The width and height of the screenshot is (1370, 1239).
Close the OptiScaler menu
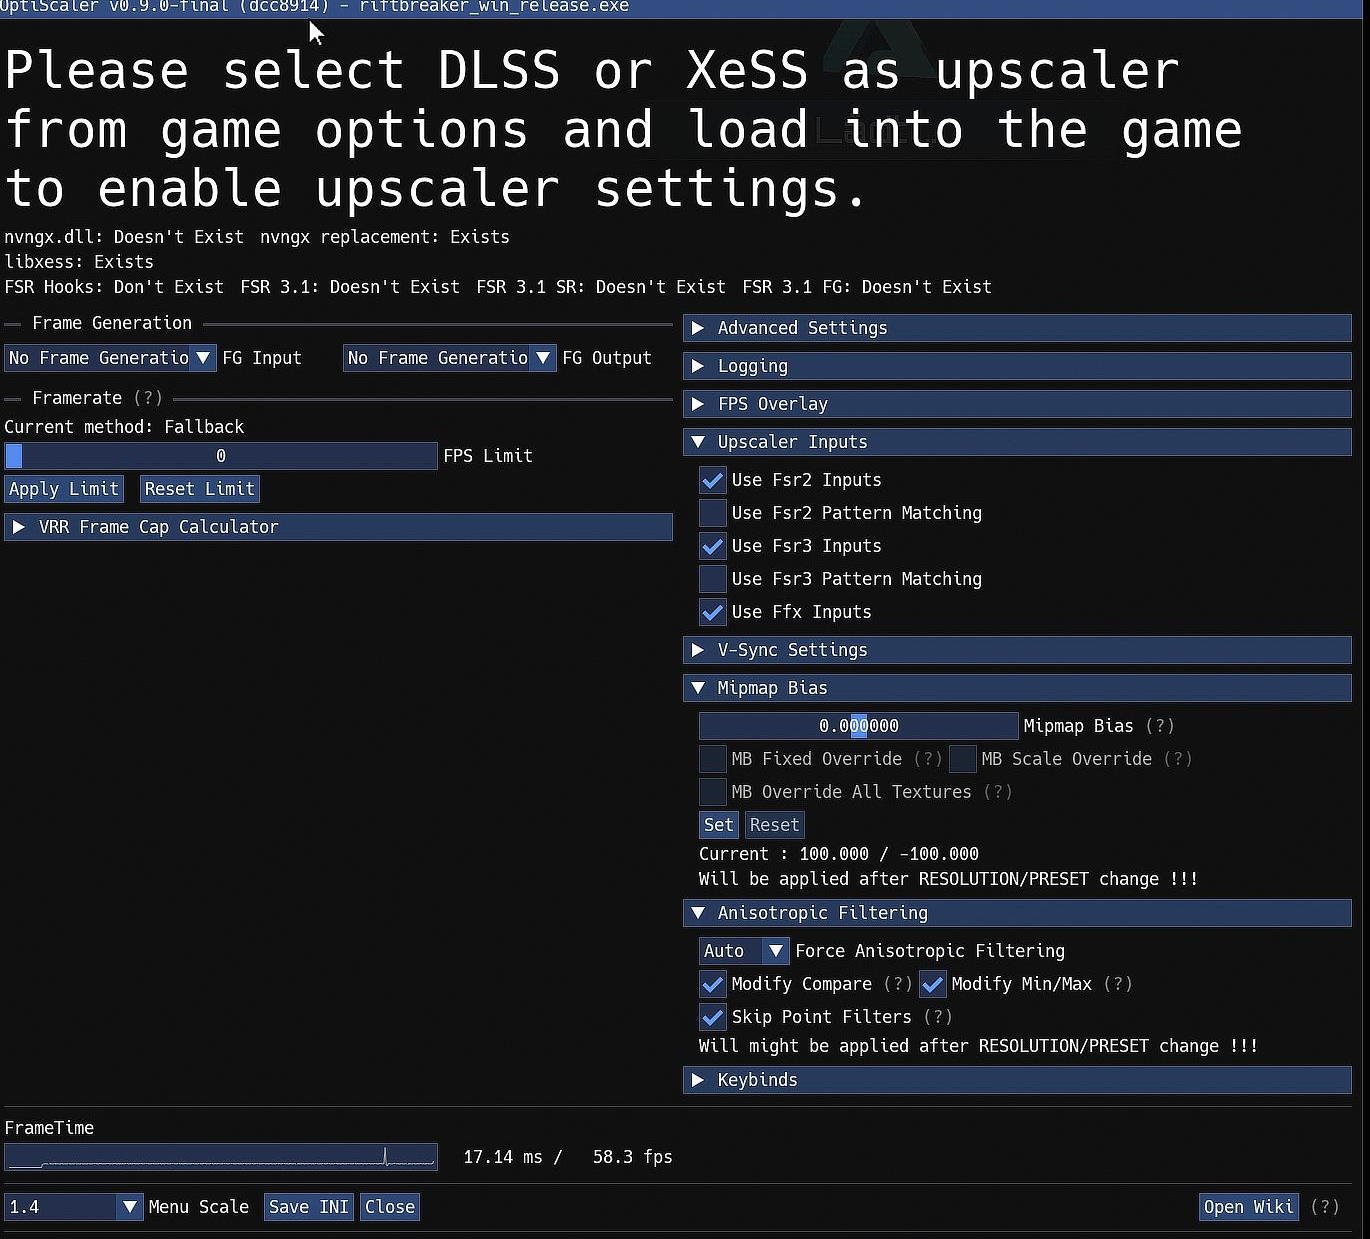coord(390,1207)
